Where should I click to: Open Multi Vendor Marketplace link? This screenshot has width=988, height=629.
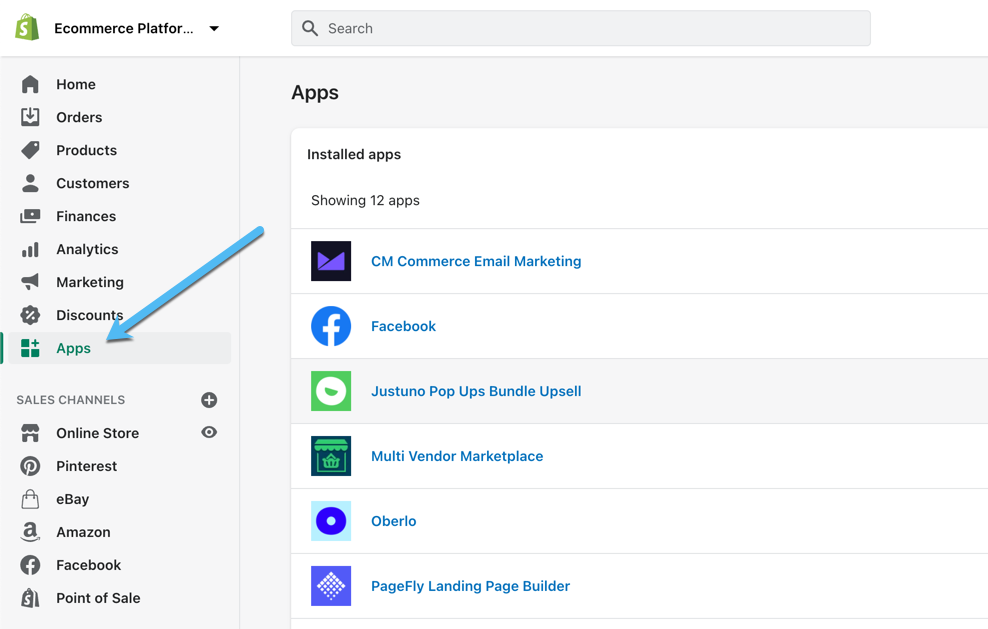click(457, 456)
